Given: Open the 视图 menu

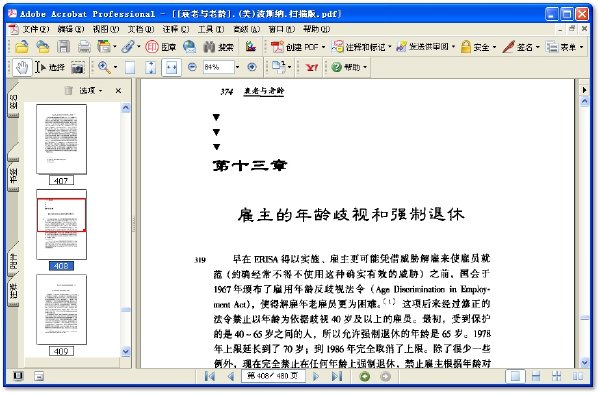Looking at the screenshot, I should [106, 29].
